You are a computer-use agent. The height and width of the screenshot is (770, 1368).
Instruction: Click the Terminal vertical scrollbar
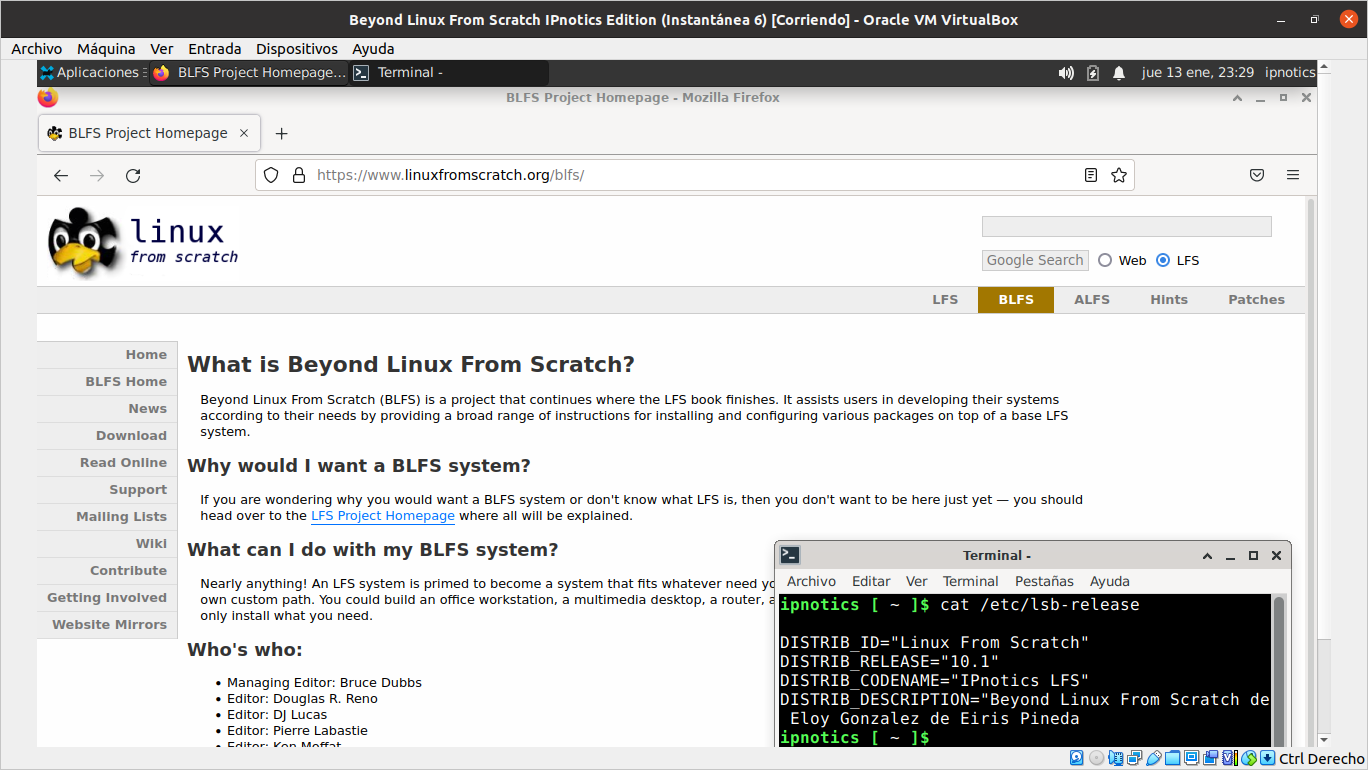click(x=1279, y=670)
